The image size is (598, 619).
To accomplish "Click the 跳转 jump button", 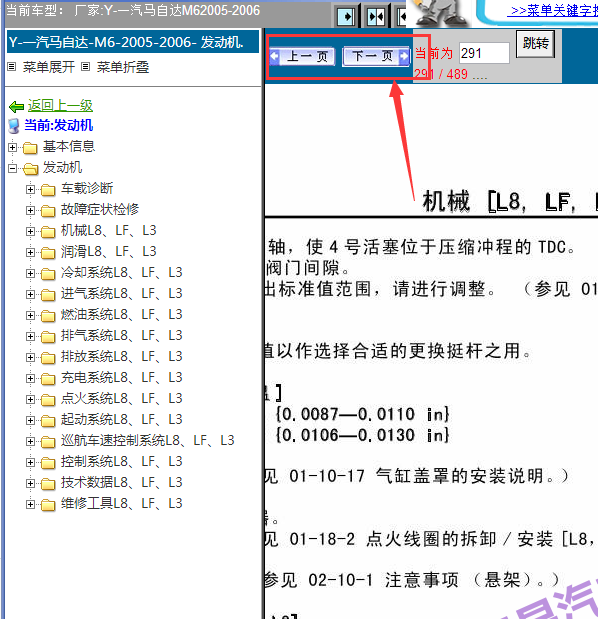I will coord(536,43).
